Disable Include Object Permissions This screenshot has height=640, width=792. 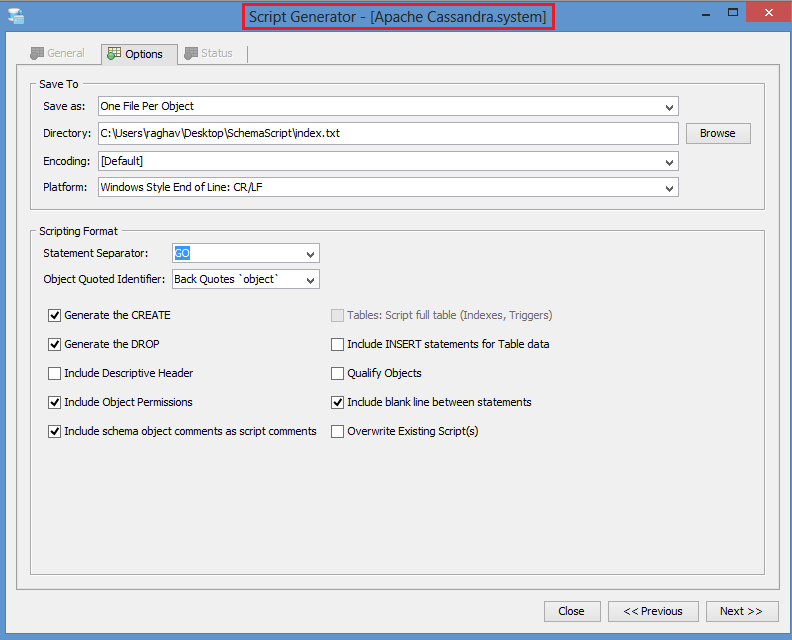(55, 403)
